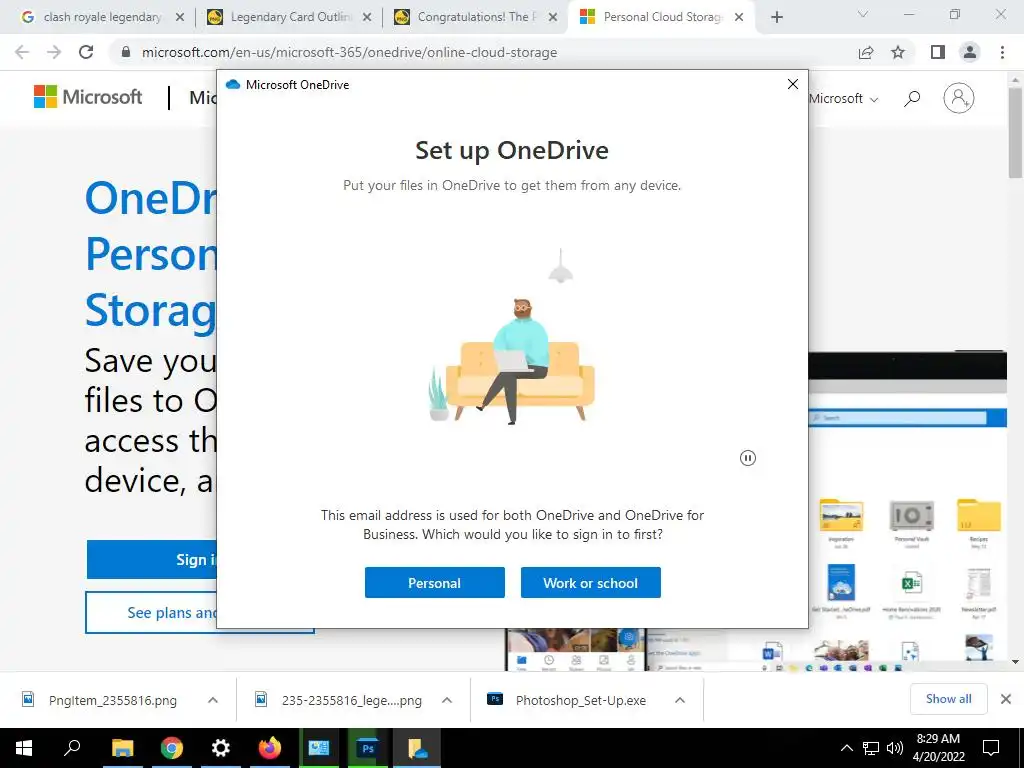Expand options for PngItem_2355816.png download
The height and width of the screenshot is (768, 1024).
[213, 700]
